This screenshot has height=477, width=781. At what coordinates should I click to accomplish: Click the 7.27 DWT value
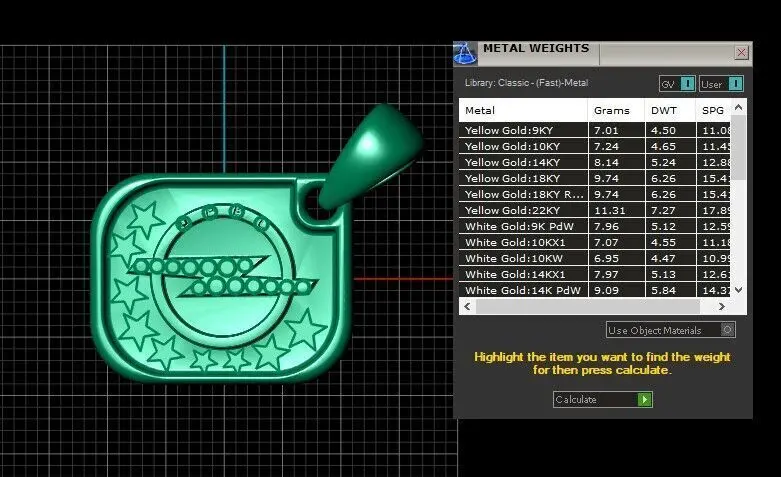click(663, 210)
